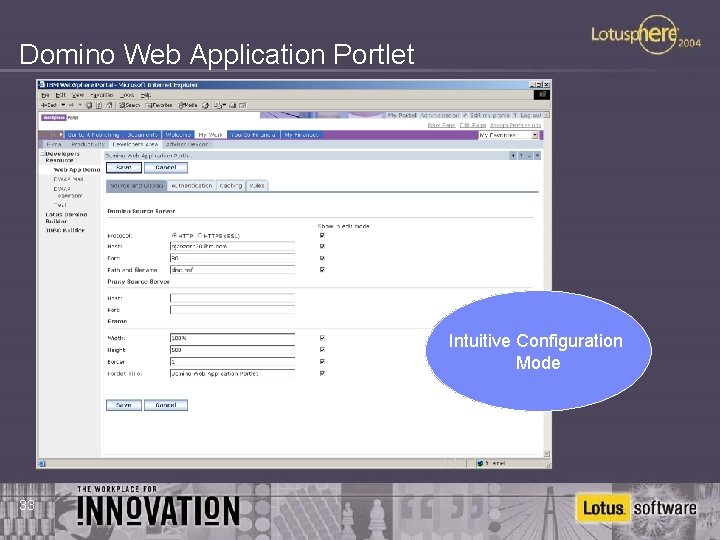Open the Developers Area sub-tab

[x=135, y=144]
